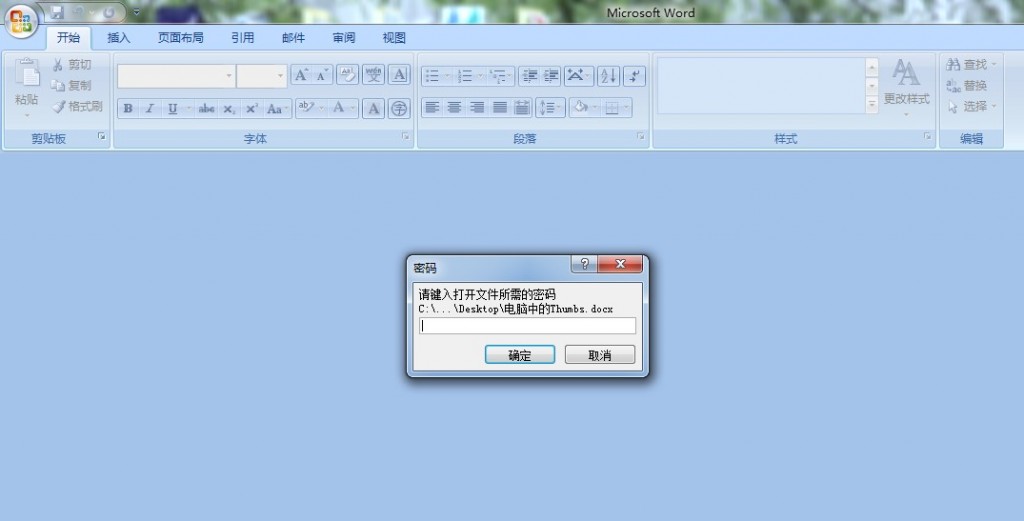Open the Asian layout menu icon
Image resolution: width=1024 pixels, height=521 pixels.
pyautogui.click(x=579, y=76)
